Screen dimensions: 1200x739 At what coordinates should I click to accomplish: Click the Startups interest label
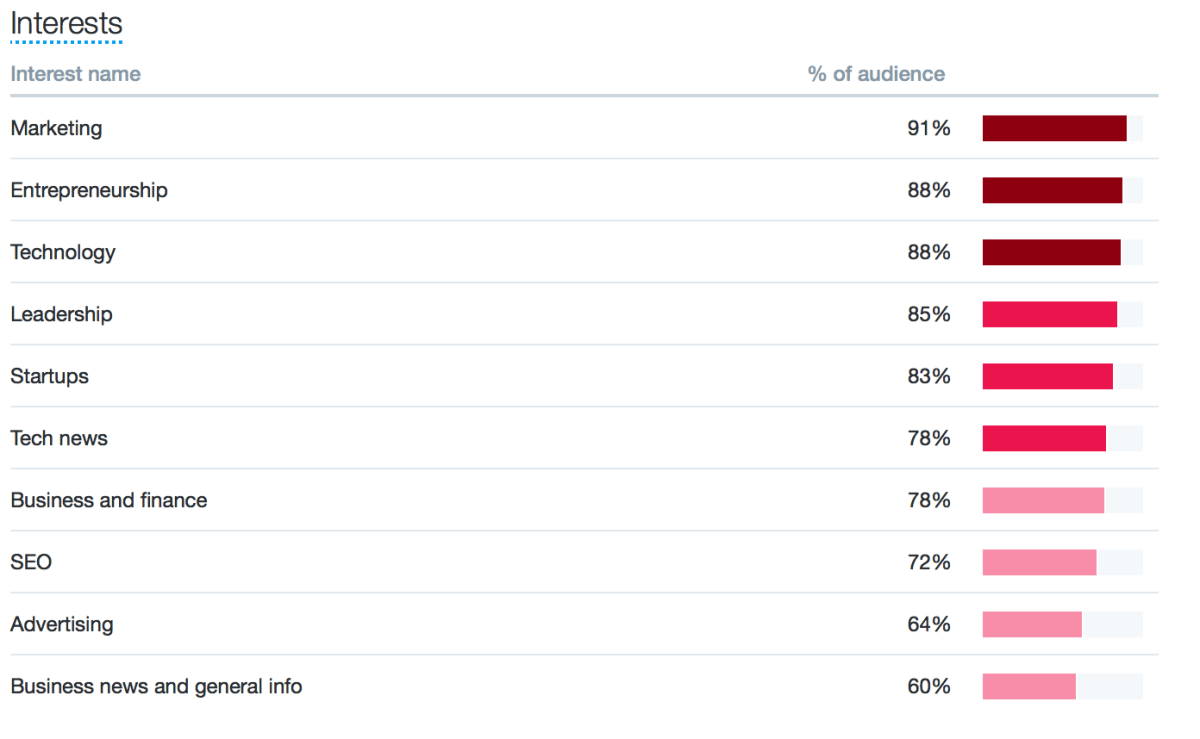(x=49, y=376)
